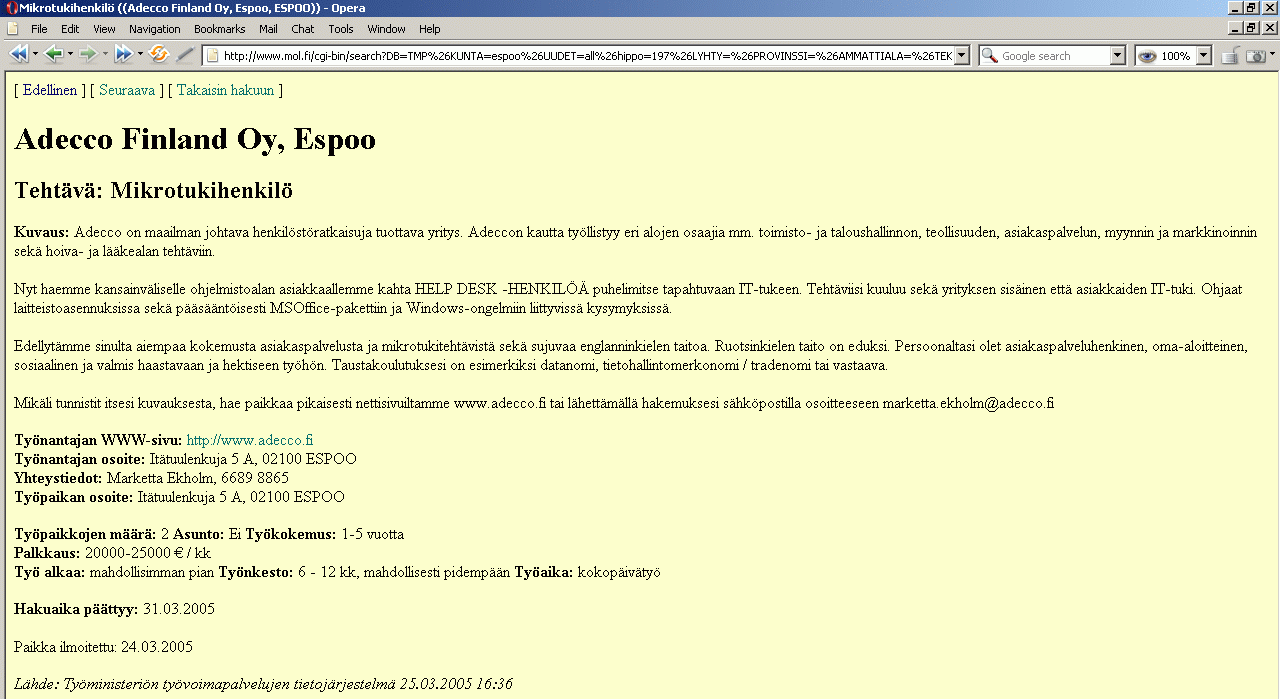
Task: Click the camera icon at toolbar end
Action: [x=1255, y=56]
